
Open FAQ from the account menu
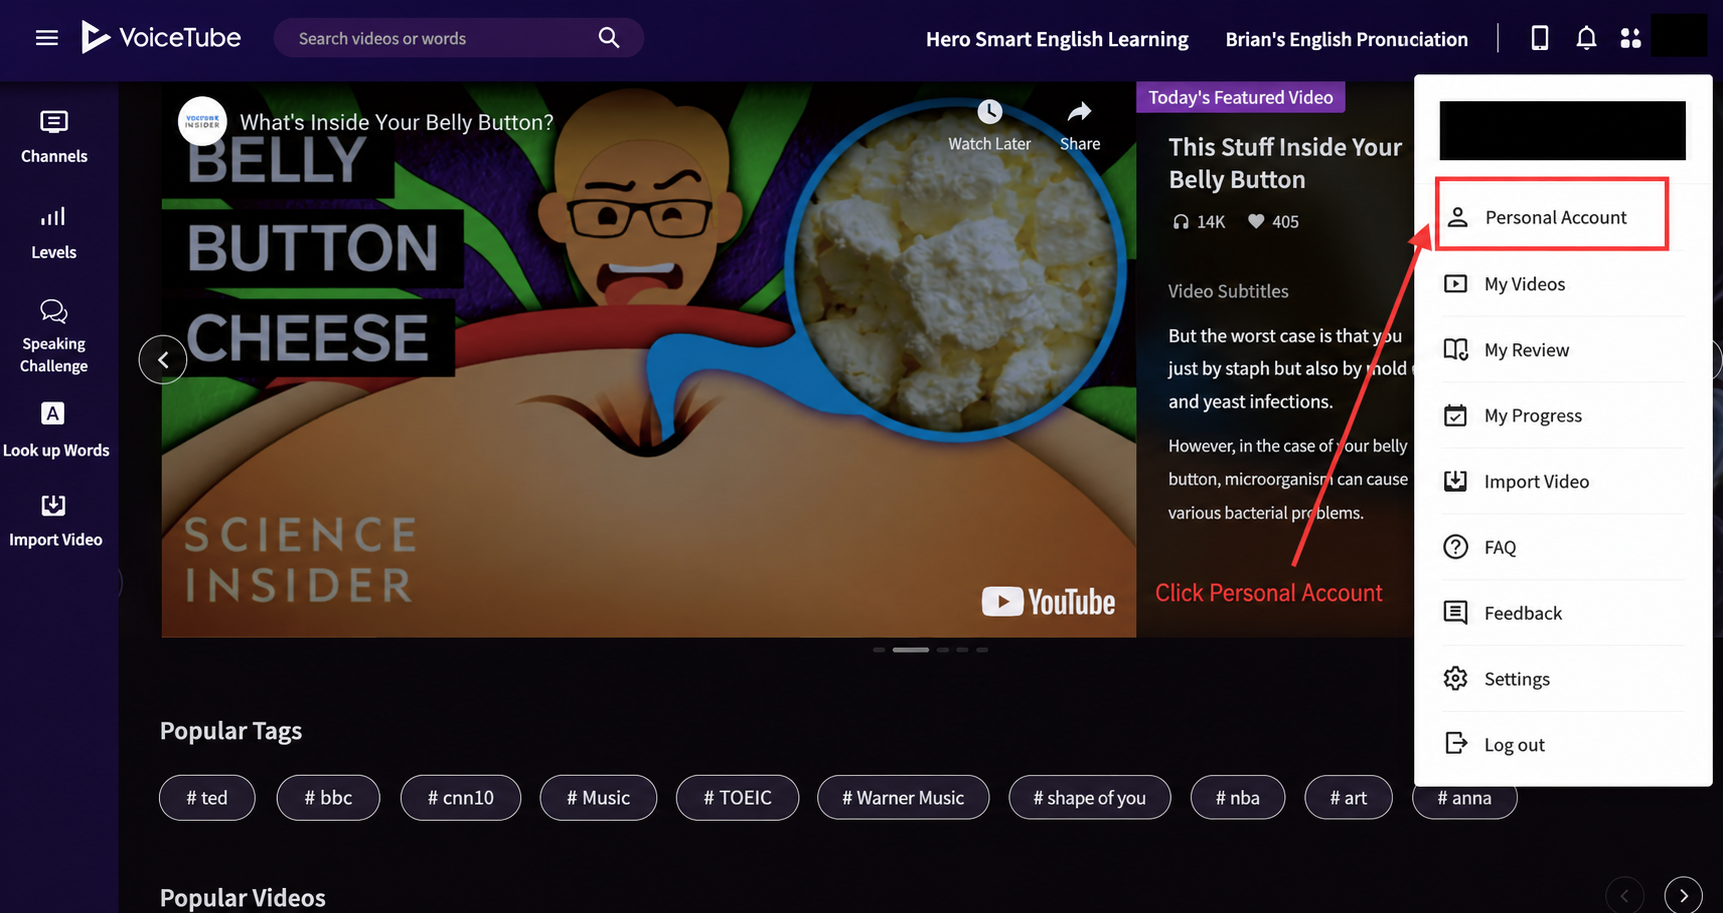coord(1563,548)
